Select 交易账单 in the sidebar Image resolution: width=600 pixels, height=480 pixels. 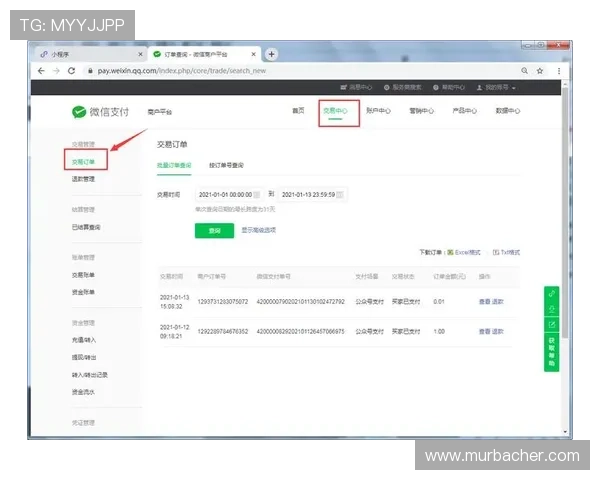pyautogui.click(x=83, y=275)
